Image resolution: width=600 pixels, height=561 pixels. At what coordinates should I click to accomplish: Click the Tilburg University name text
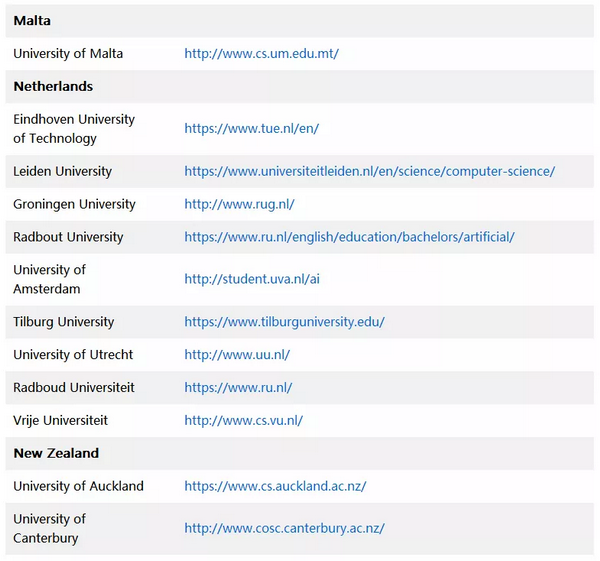63,322
